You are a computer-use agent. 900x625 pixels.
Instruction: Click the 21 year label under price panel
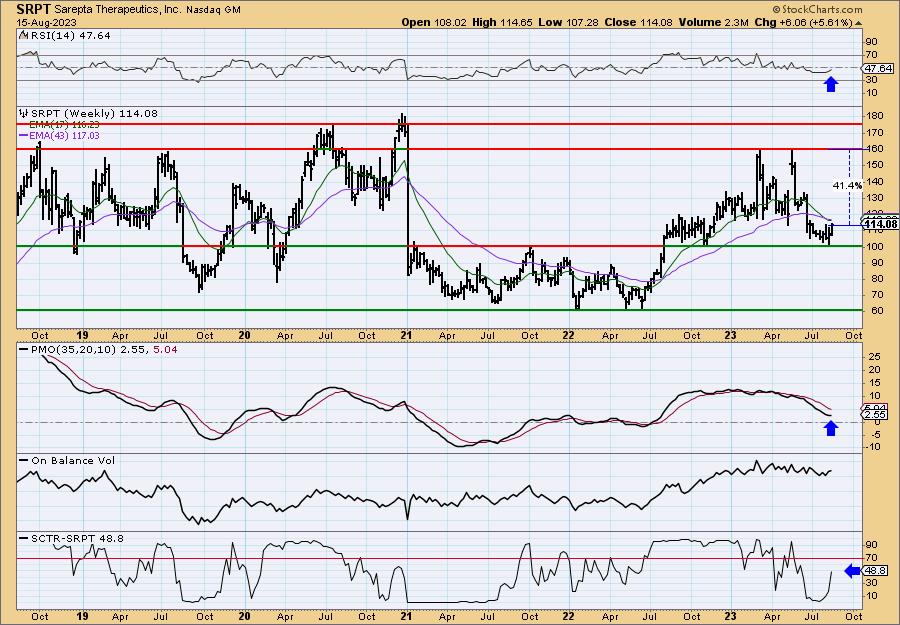(406, 336)
